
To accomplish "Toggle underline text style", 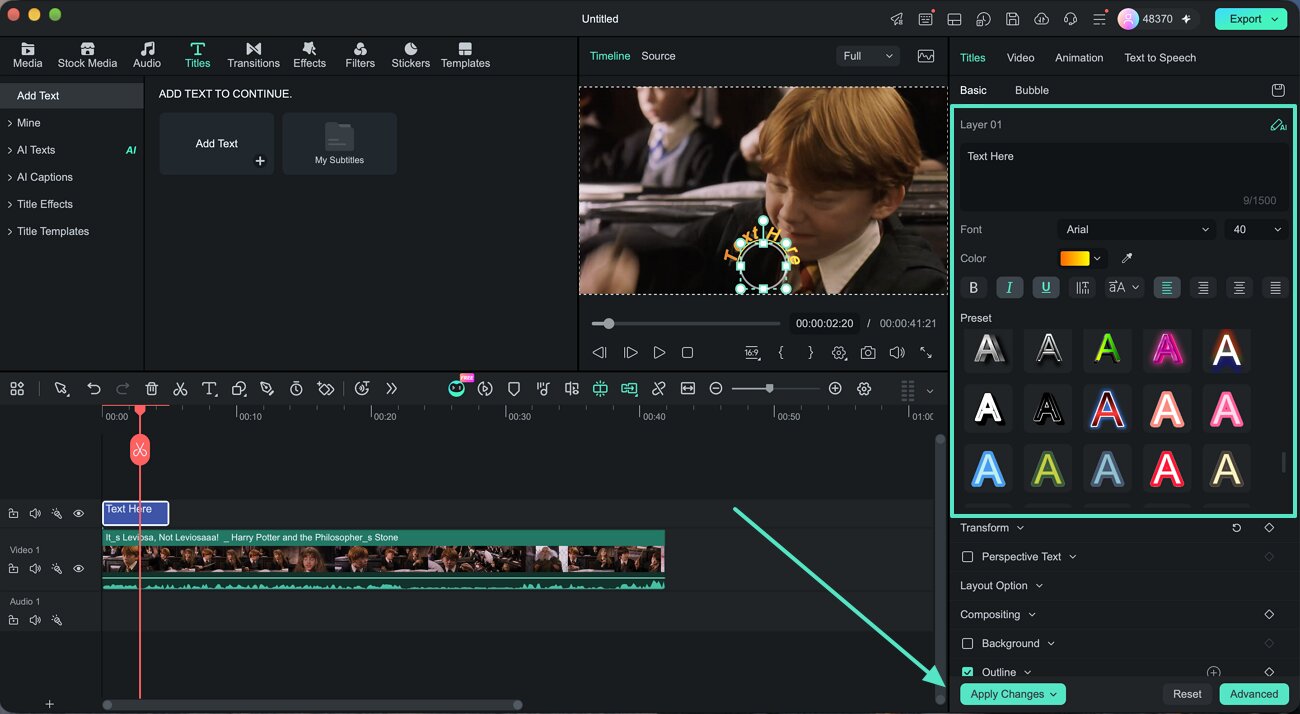I will 1046,288.
